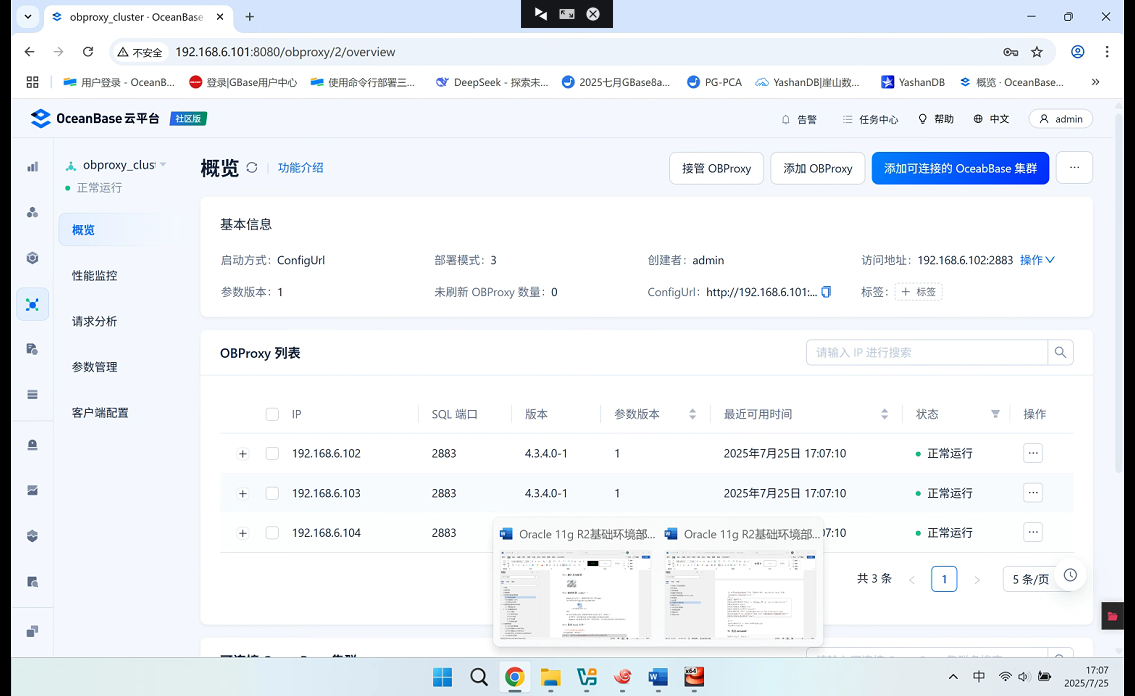
Task: Open the shield security icon in sidebar
Action: tap(33, 536)
